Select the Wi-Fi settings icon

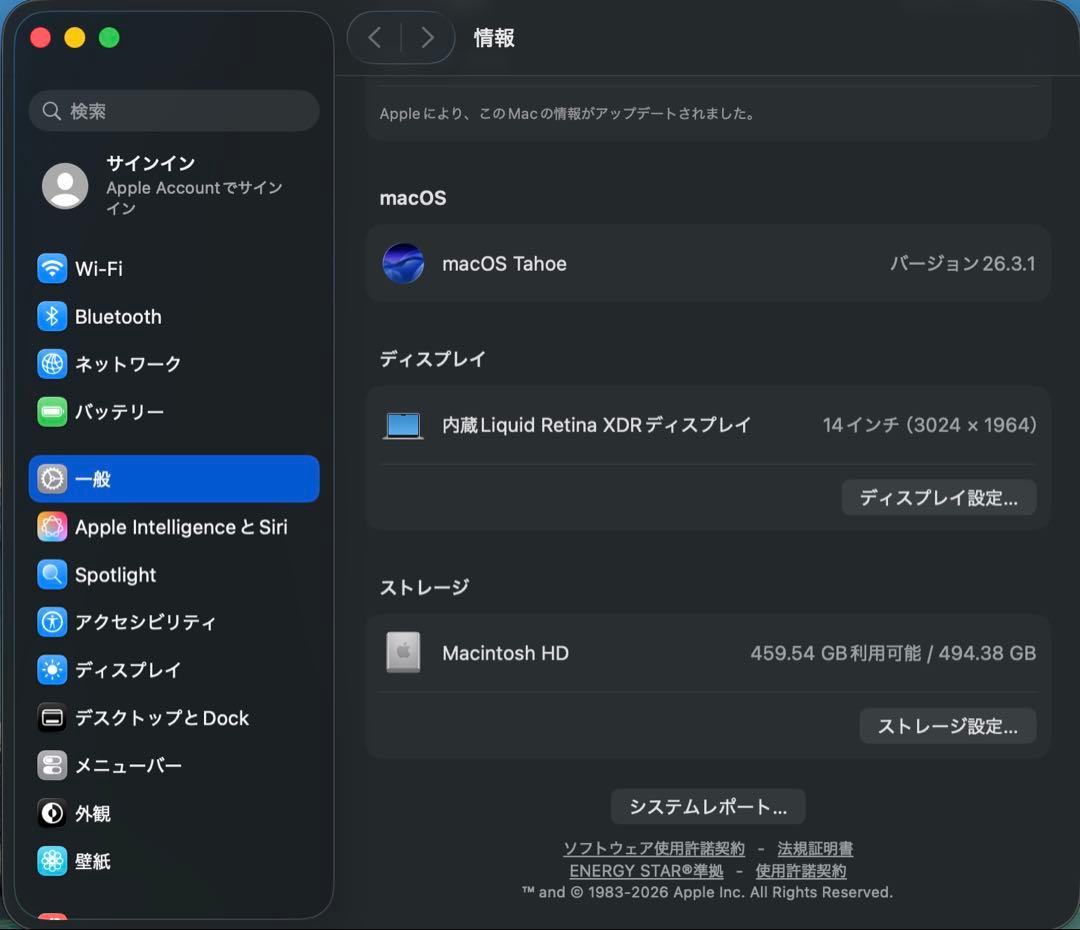tap(51, 268)
